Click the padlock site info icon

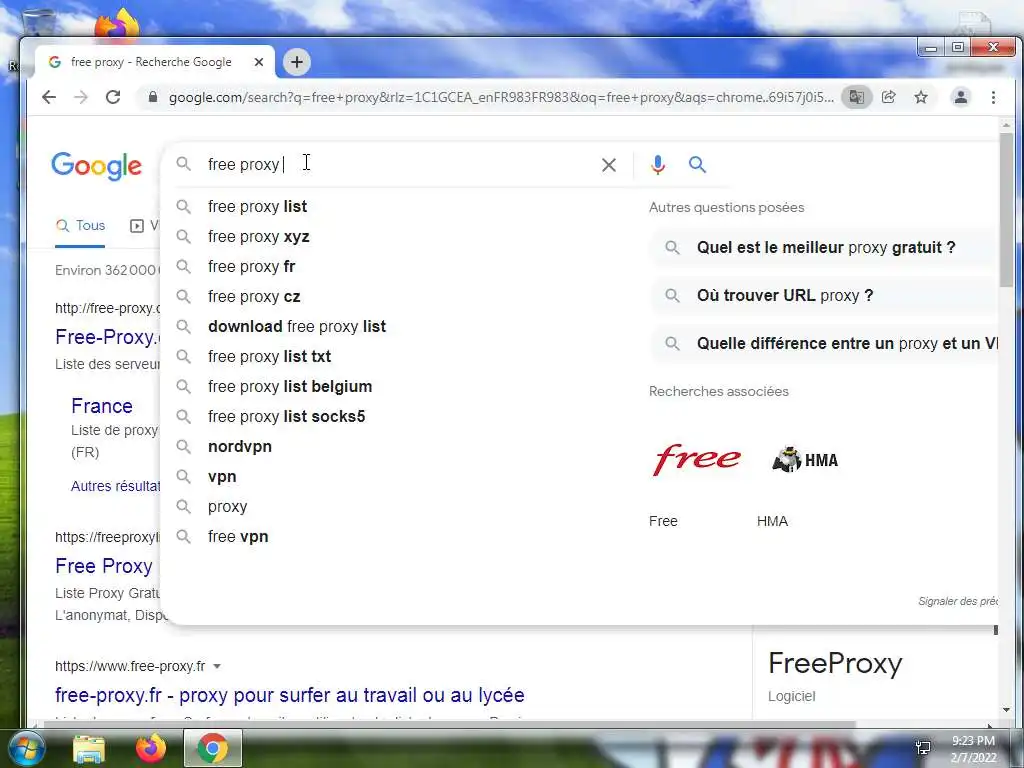[153, 97]
